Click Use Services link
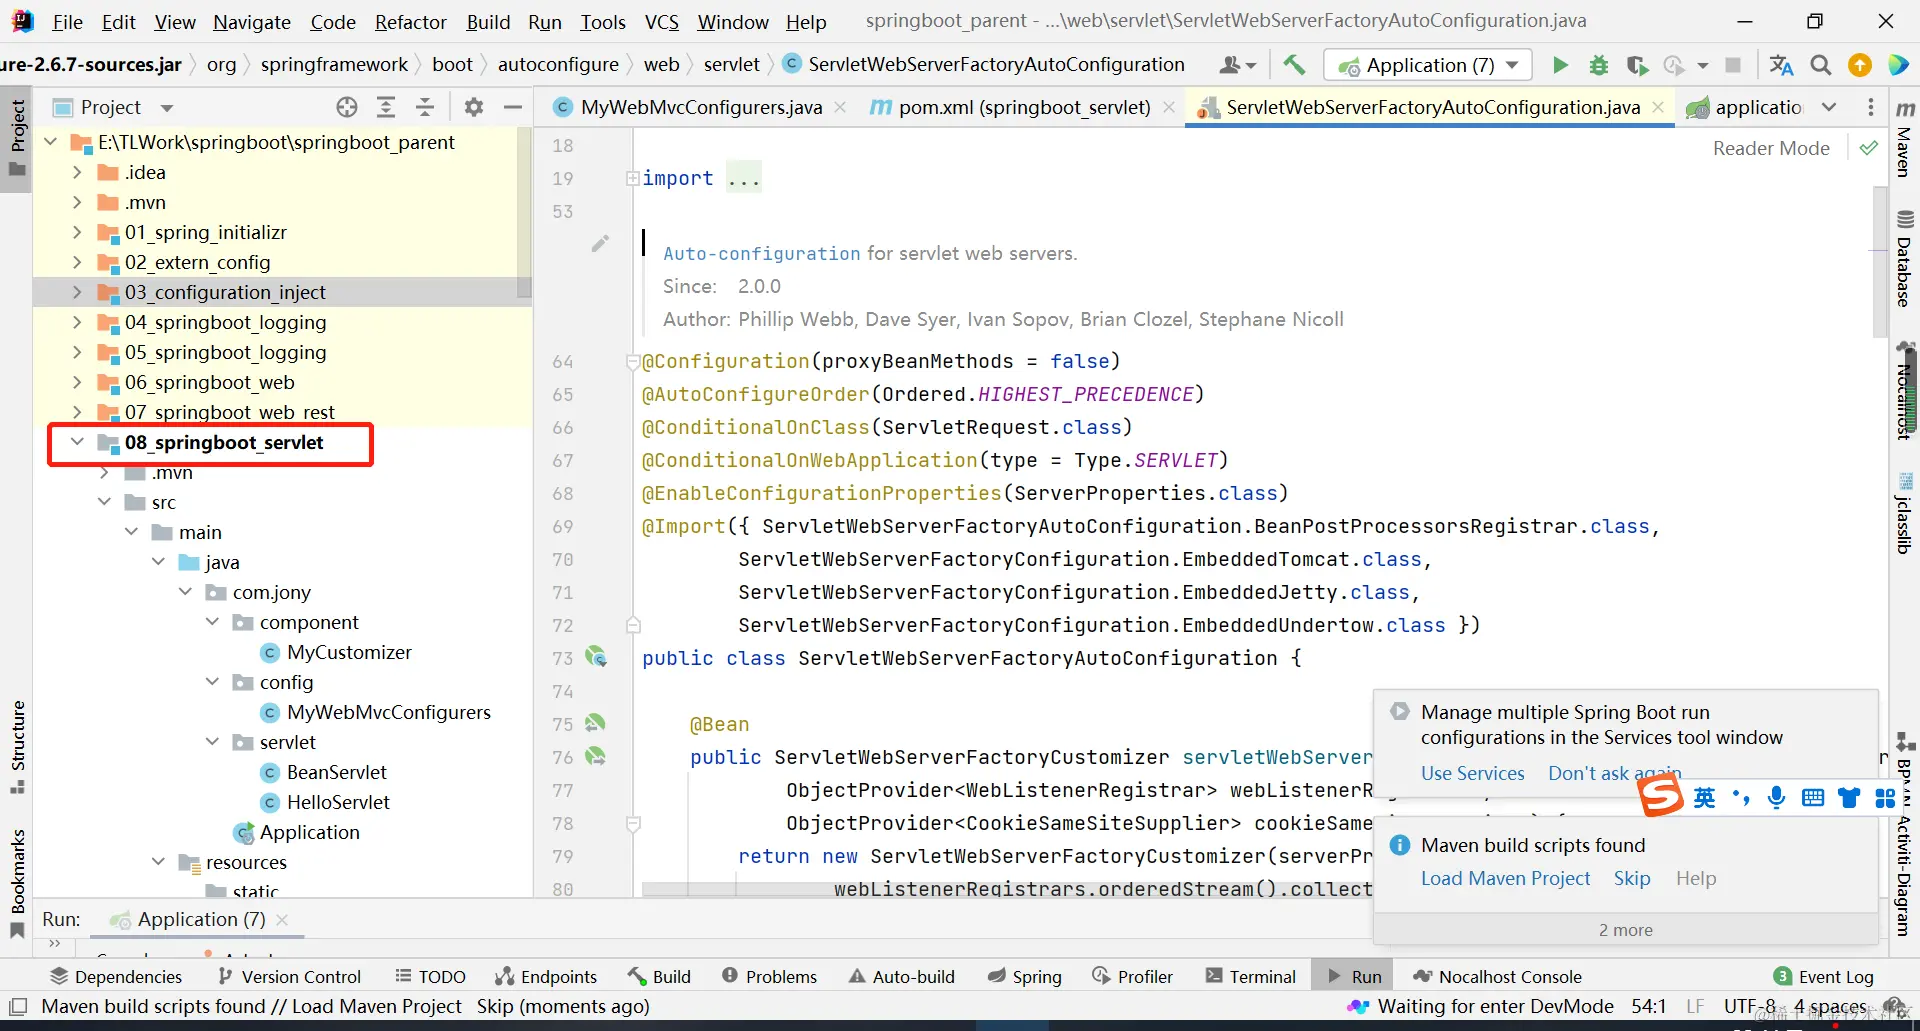This screenshot has height=1031, width=1920. click(x=1473, y=773)
